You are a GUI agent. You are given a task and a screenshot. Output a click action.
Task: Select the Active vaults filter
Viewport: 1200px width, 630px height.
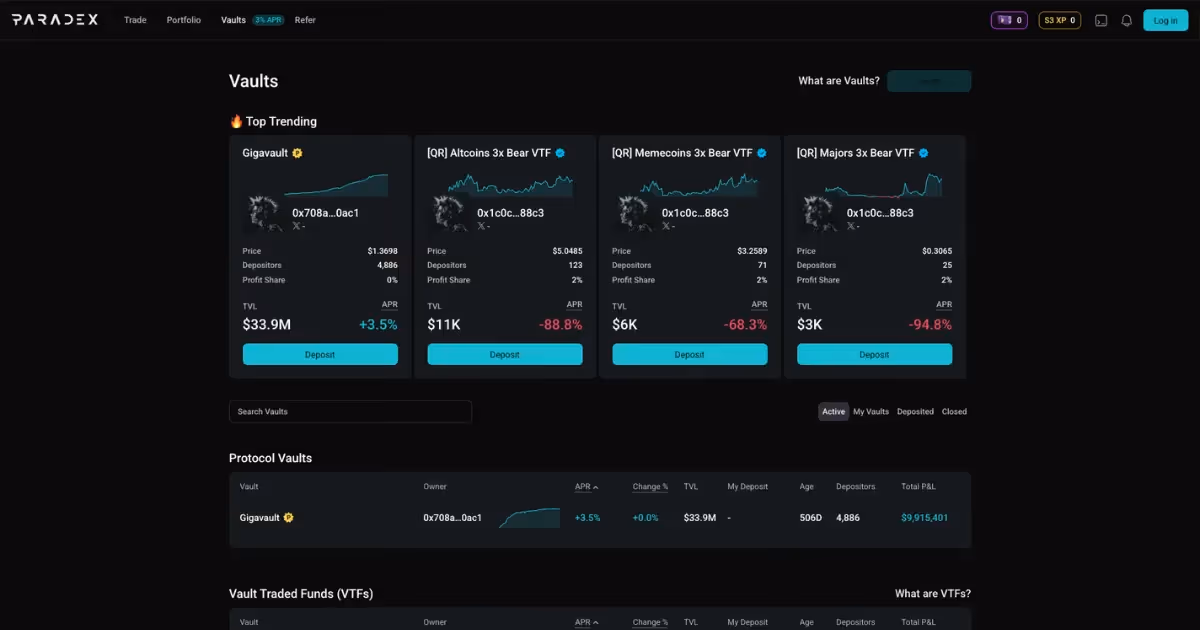[833, 411]
